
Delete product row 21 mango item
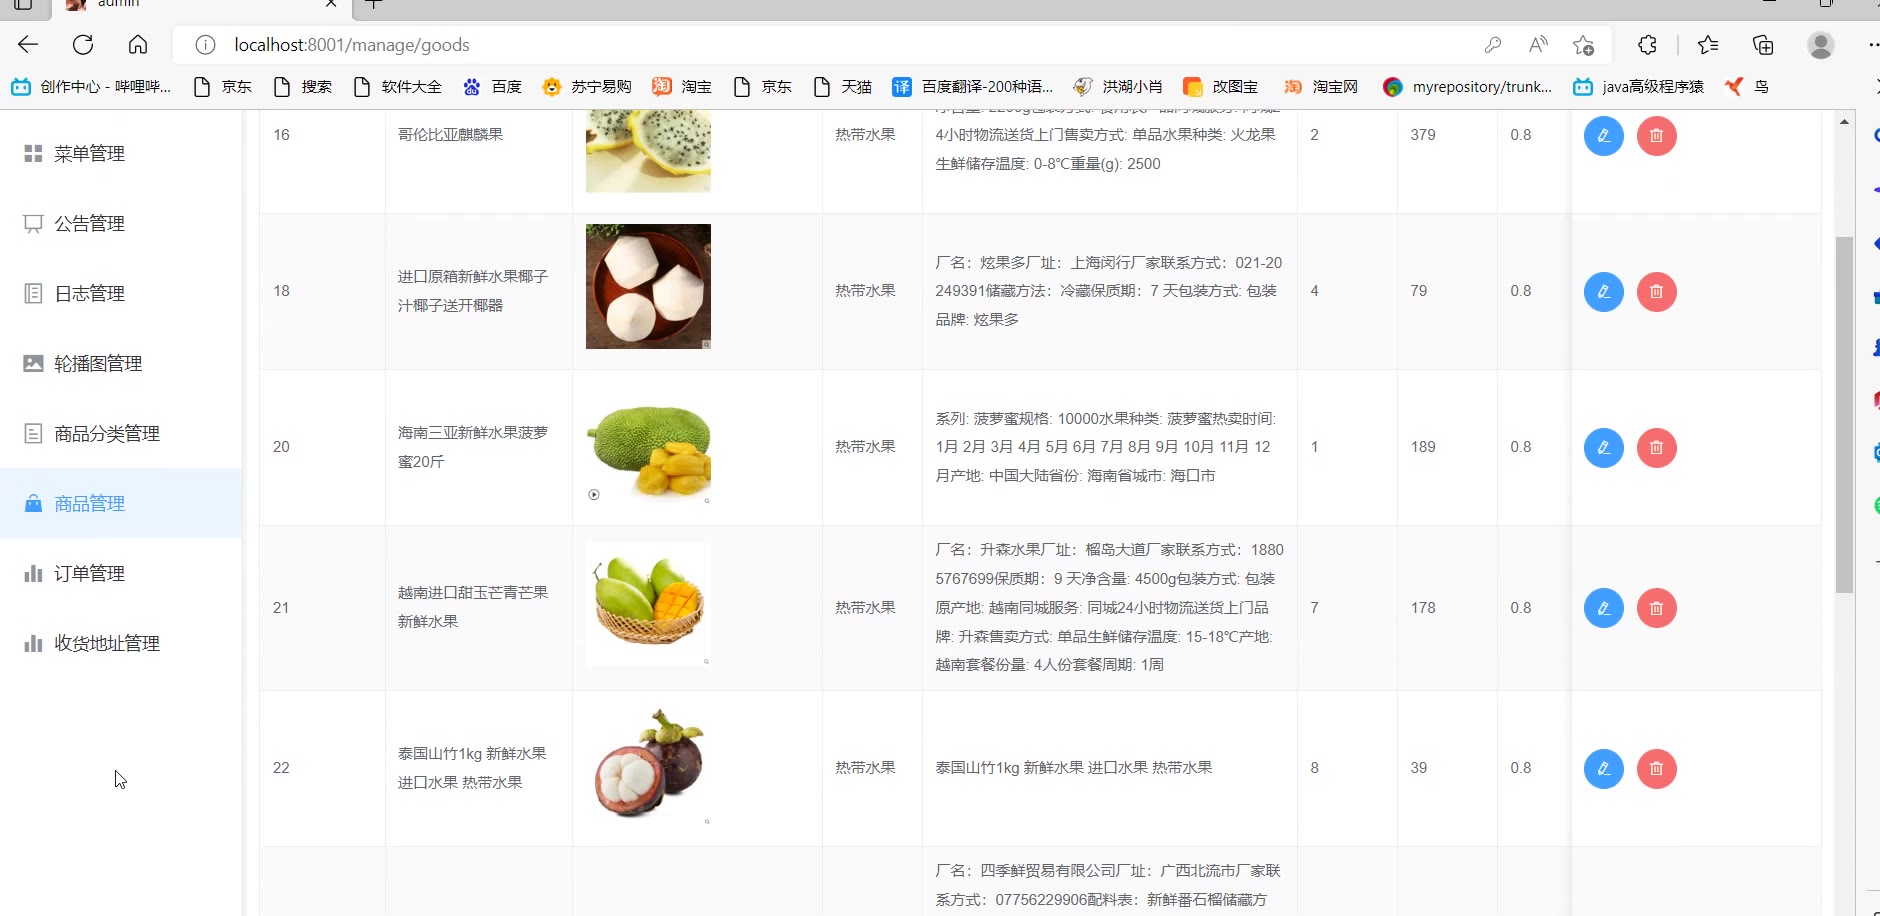click(1656, 608)
